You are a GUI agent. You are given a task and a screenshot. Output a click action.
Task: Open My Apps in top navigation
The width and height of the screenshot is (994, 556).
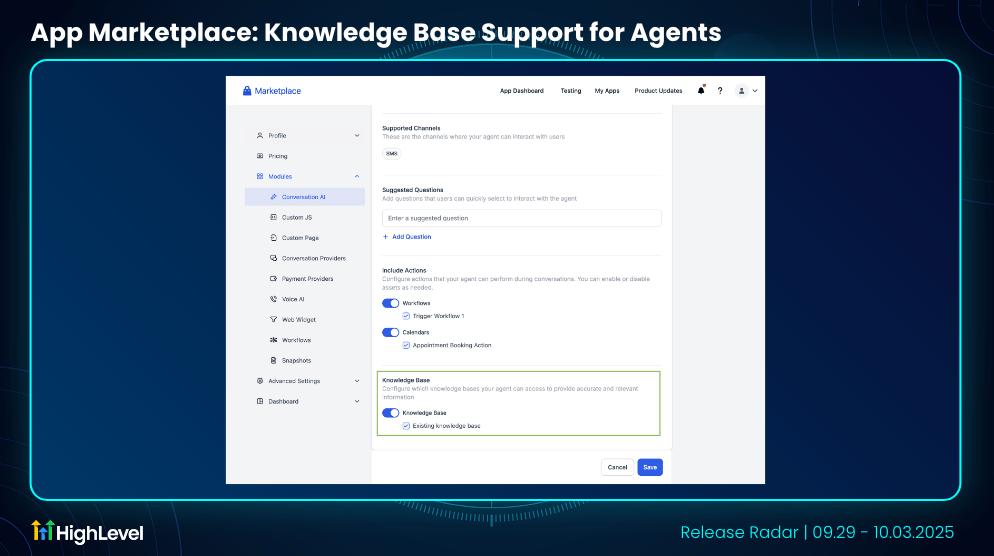[x=607, y=91]
